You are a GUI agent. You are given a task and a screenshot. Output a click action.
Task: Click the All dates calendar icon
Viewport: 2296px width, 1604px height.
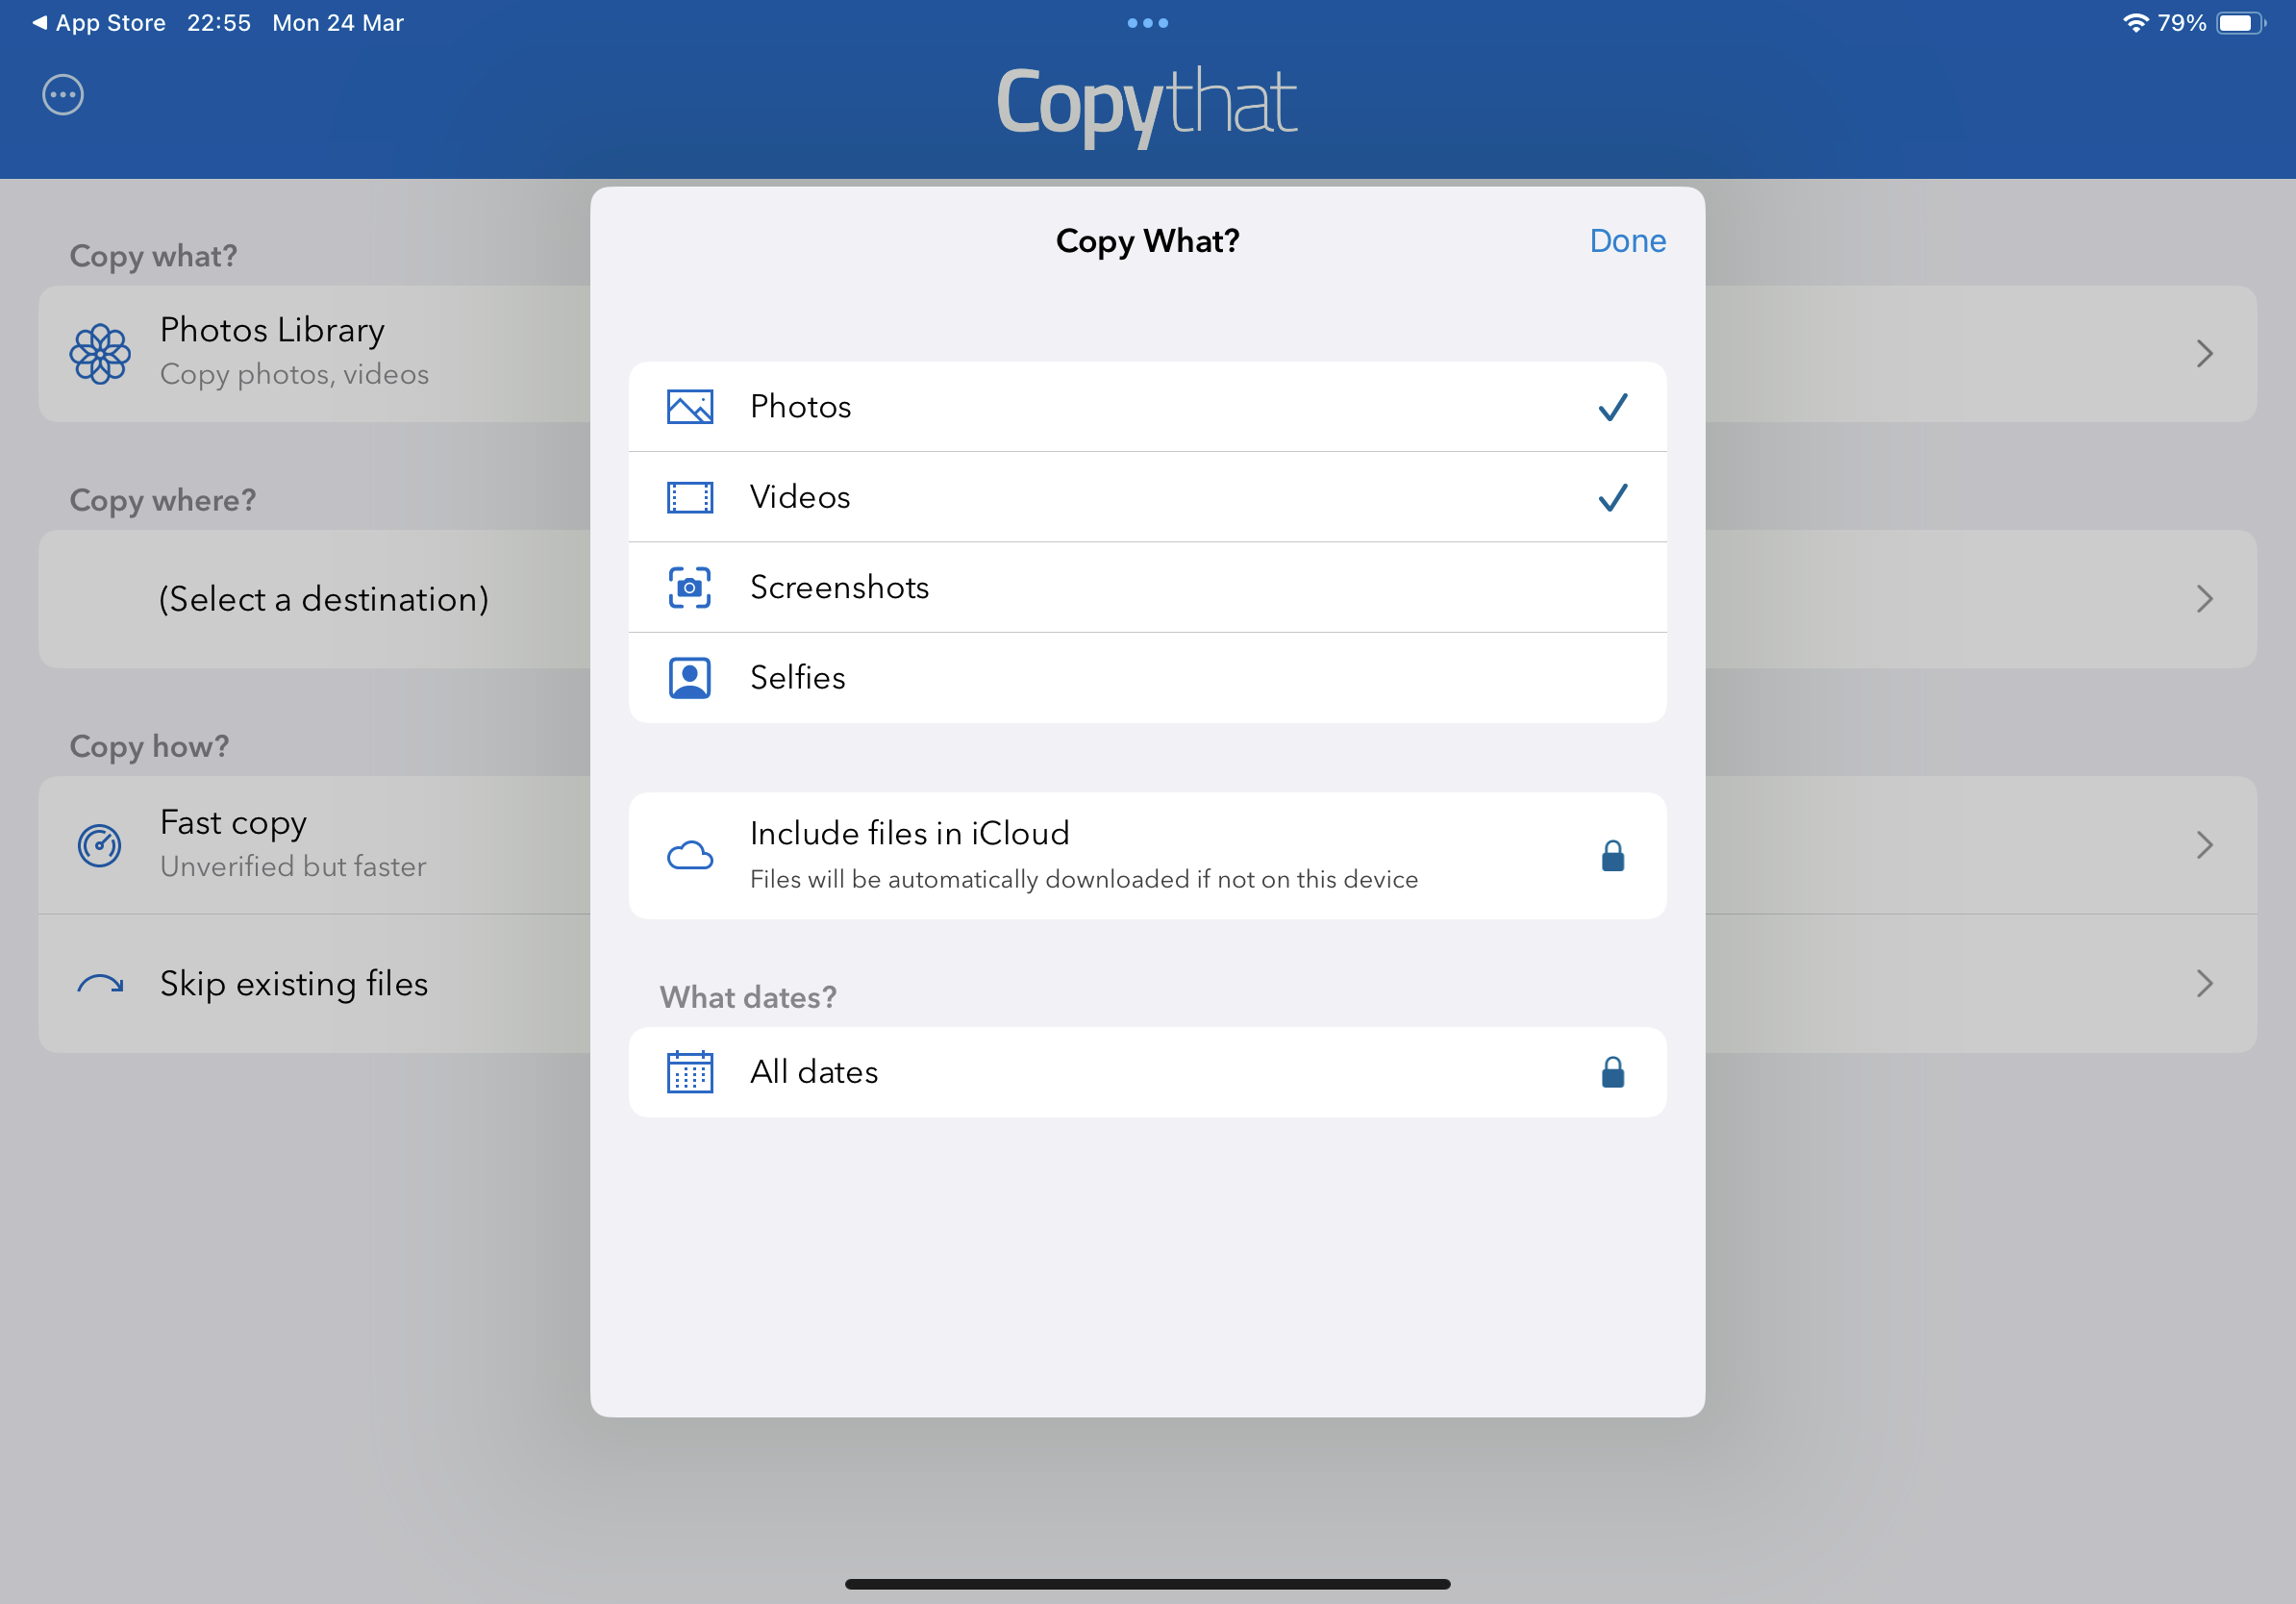(x=690, y=1072)
